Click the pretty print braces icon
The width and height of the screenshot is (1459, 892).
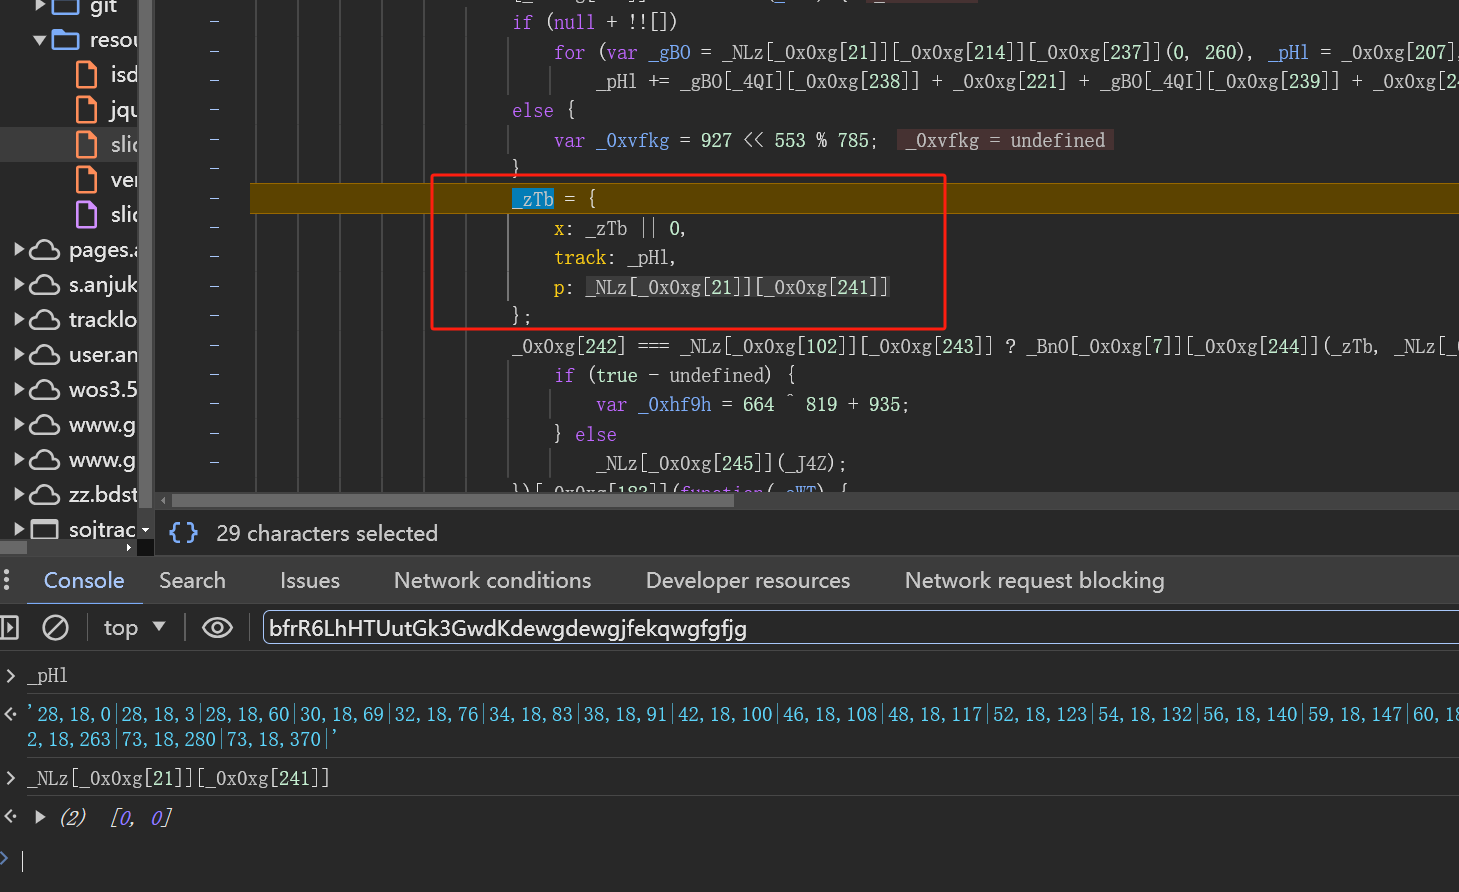coord(183,533)
